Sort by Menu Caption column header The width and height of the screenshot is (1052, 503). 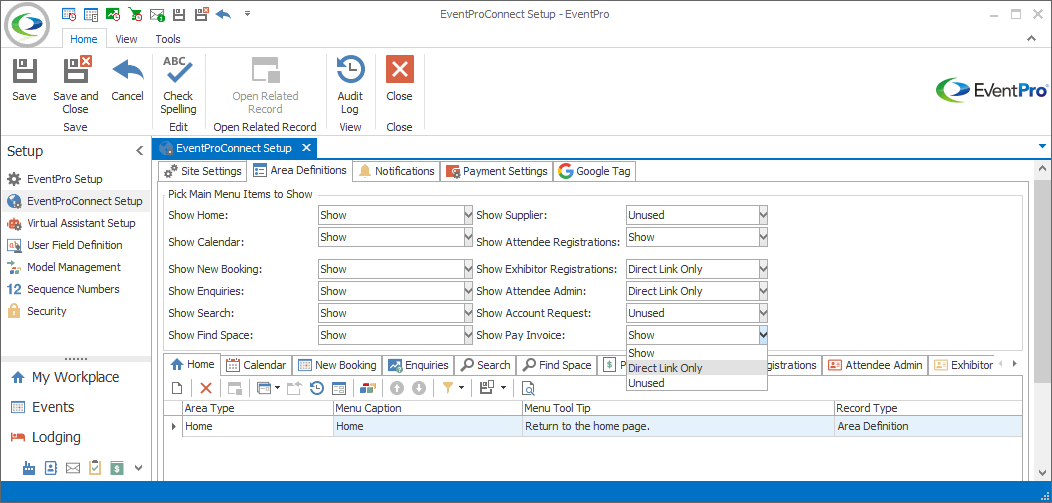(x=427, y=408)
